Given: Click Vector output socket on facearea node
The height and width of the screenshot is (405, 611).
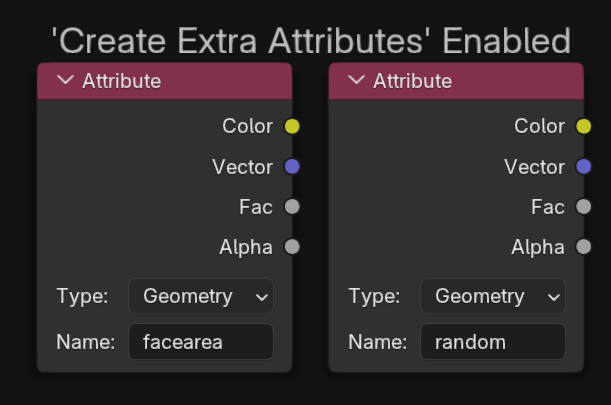Looking at the screenshot, I should click(x=292, y=166).
